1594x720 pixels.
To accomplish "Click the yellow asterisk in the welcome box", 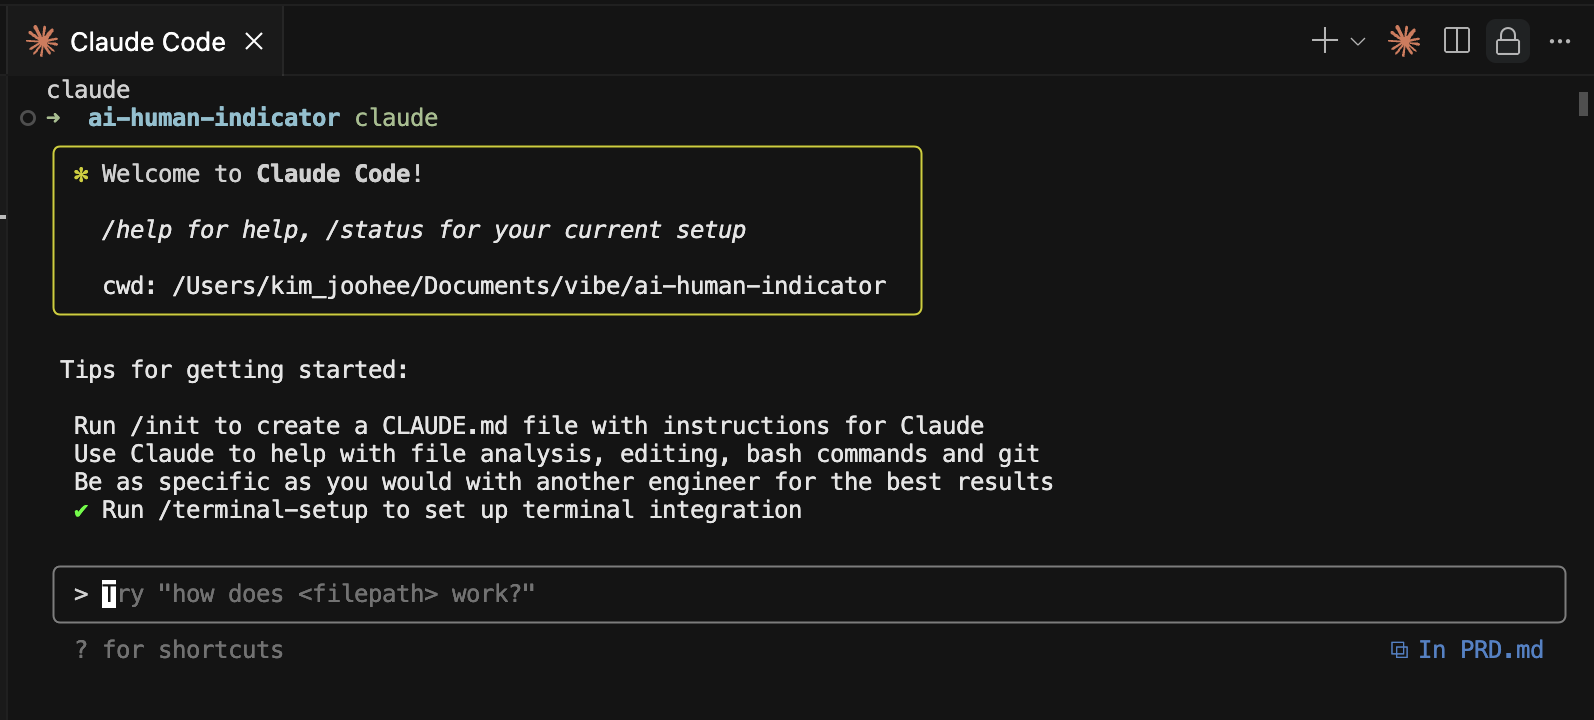I will 81,175.
